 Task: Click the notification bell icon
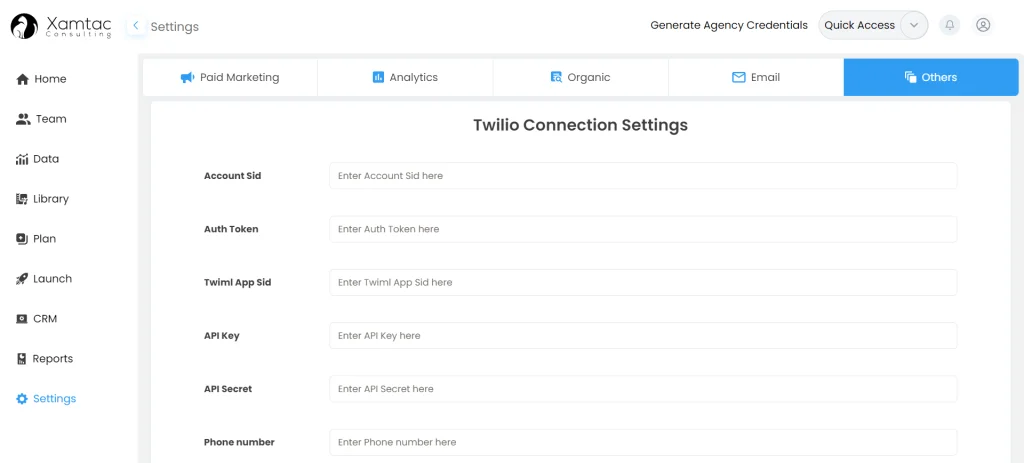tap(949, 25)
